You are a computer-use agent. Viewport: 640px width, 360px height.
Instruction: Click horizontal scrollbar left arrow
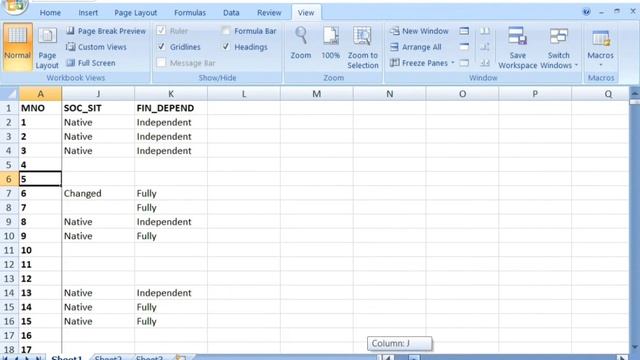388,358
